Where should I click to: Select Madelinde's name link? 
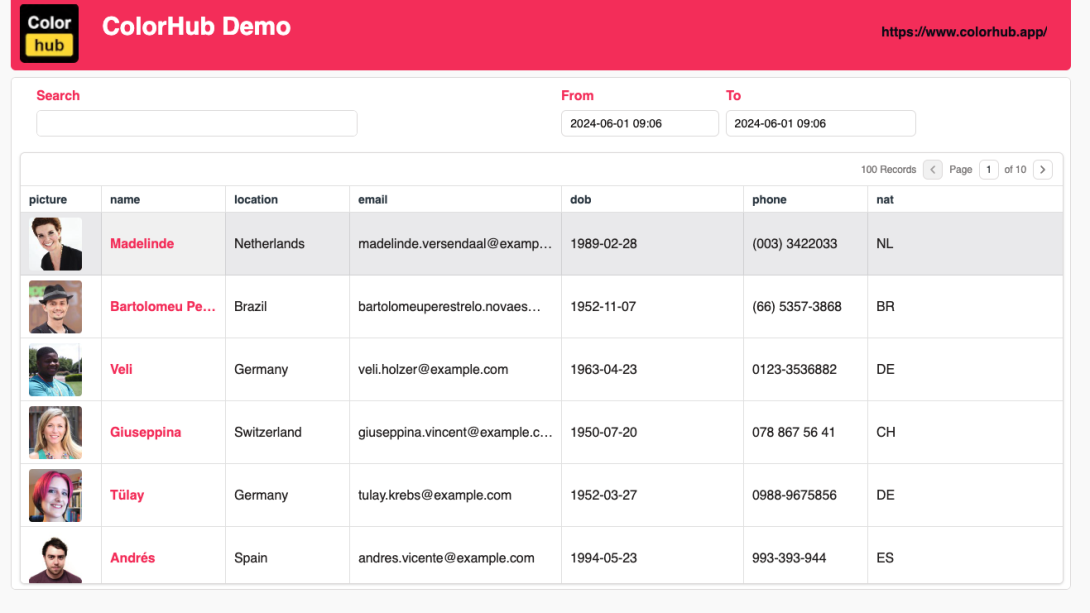pos(142,243)
